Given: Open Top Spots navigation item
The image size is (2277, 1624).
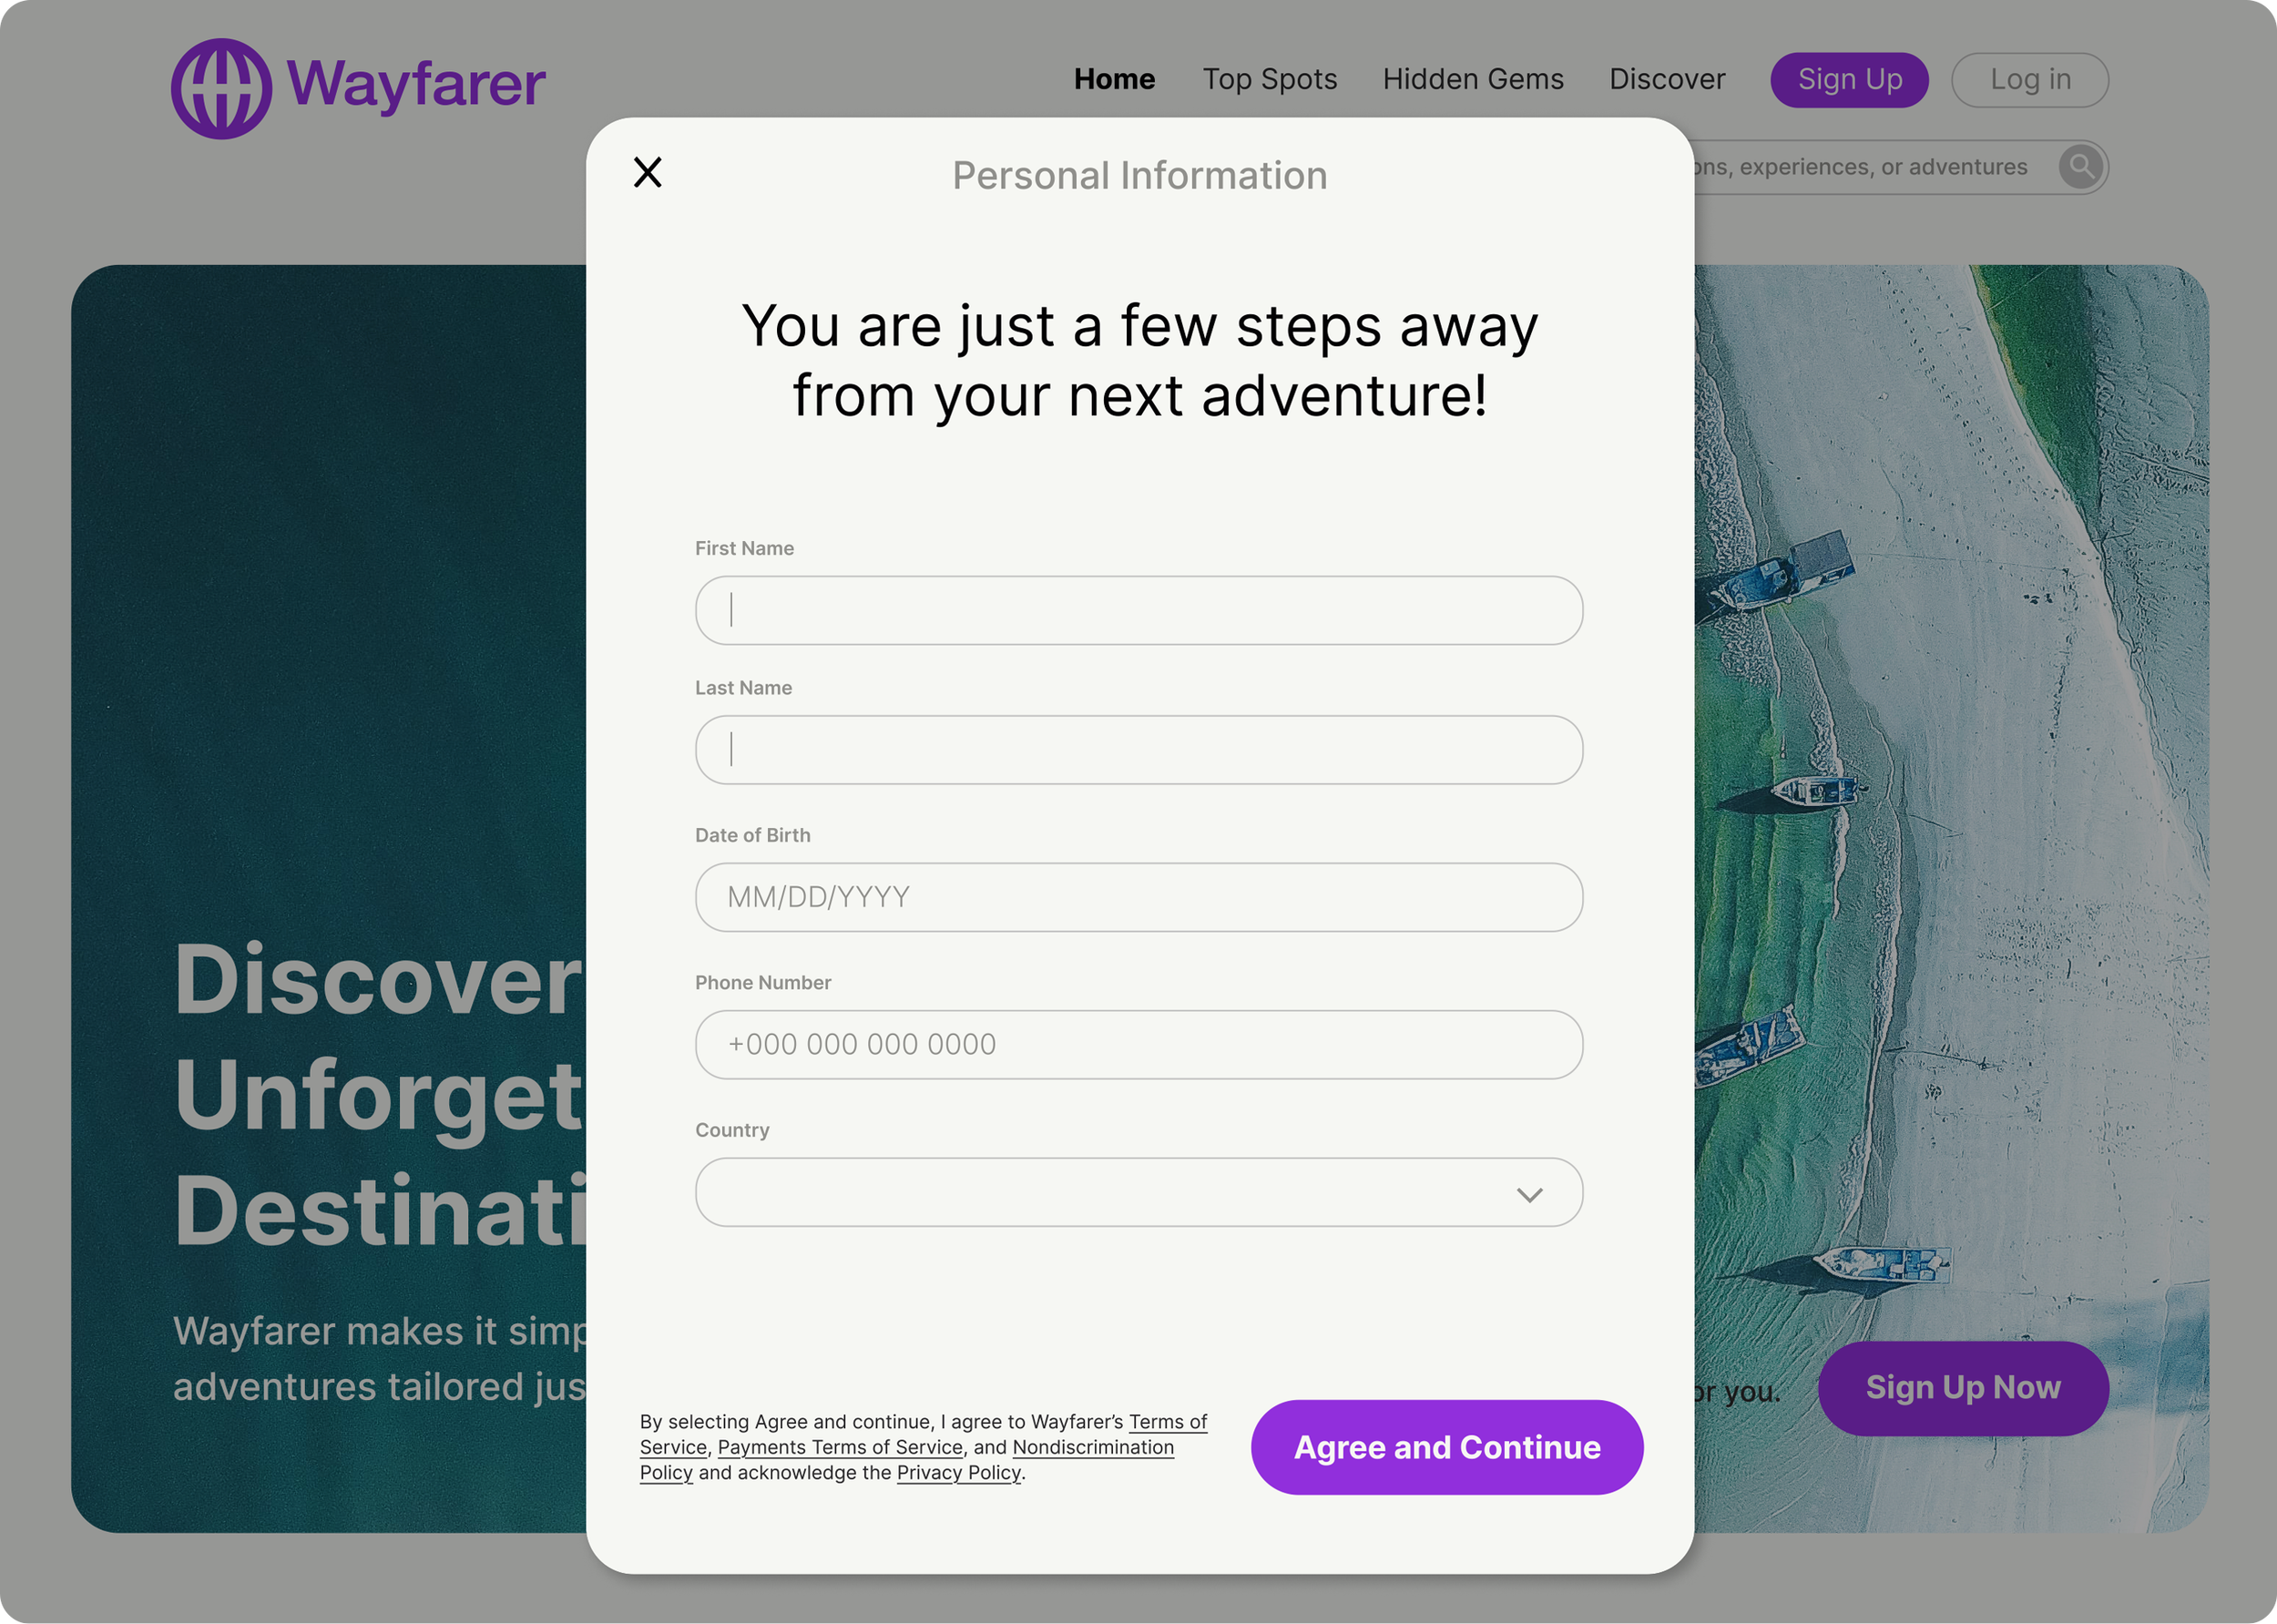Looking at the screenshot, I should point(1269,79).
